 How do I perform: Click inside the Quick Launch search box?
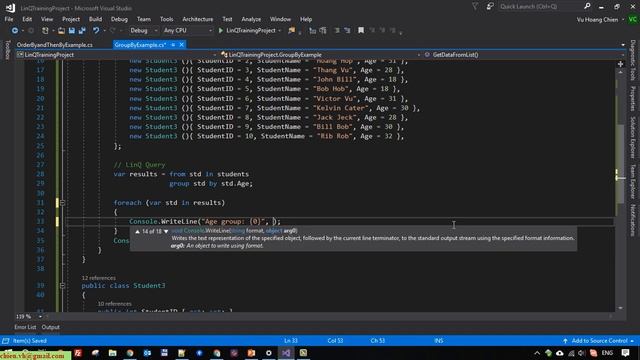(540, 7)
